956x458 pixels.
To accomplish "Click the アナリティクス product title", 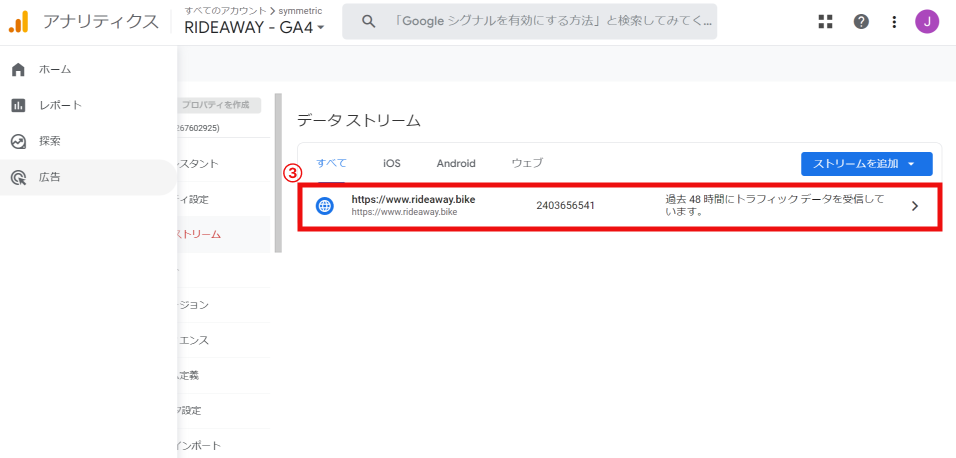I will [101, 22].
